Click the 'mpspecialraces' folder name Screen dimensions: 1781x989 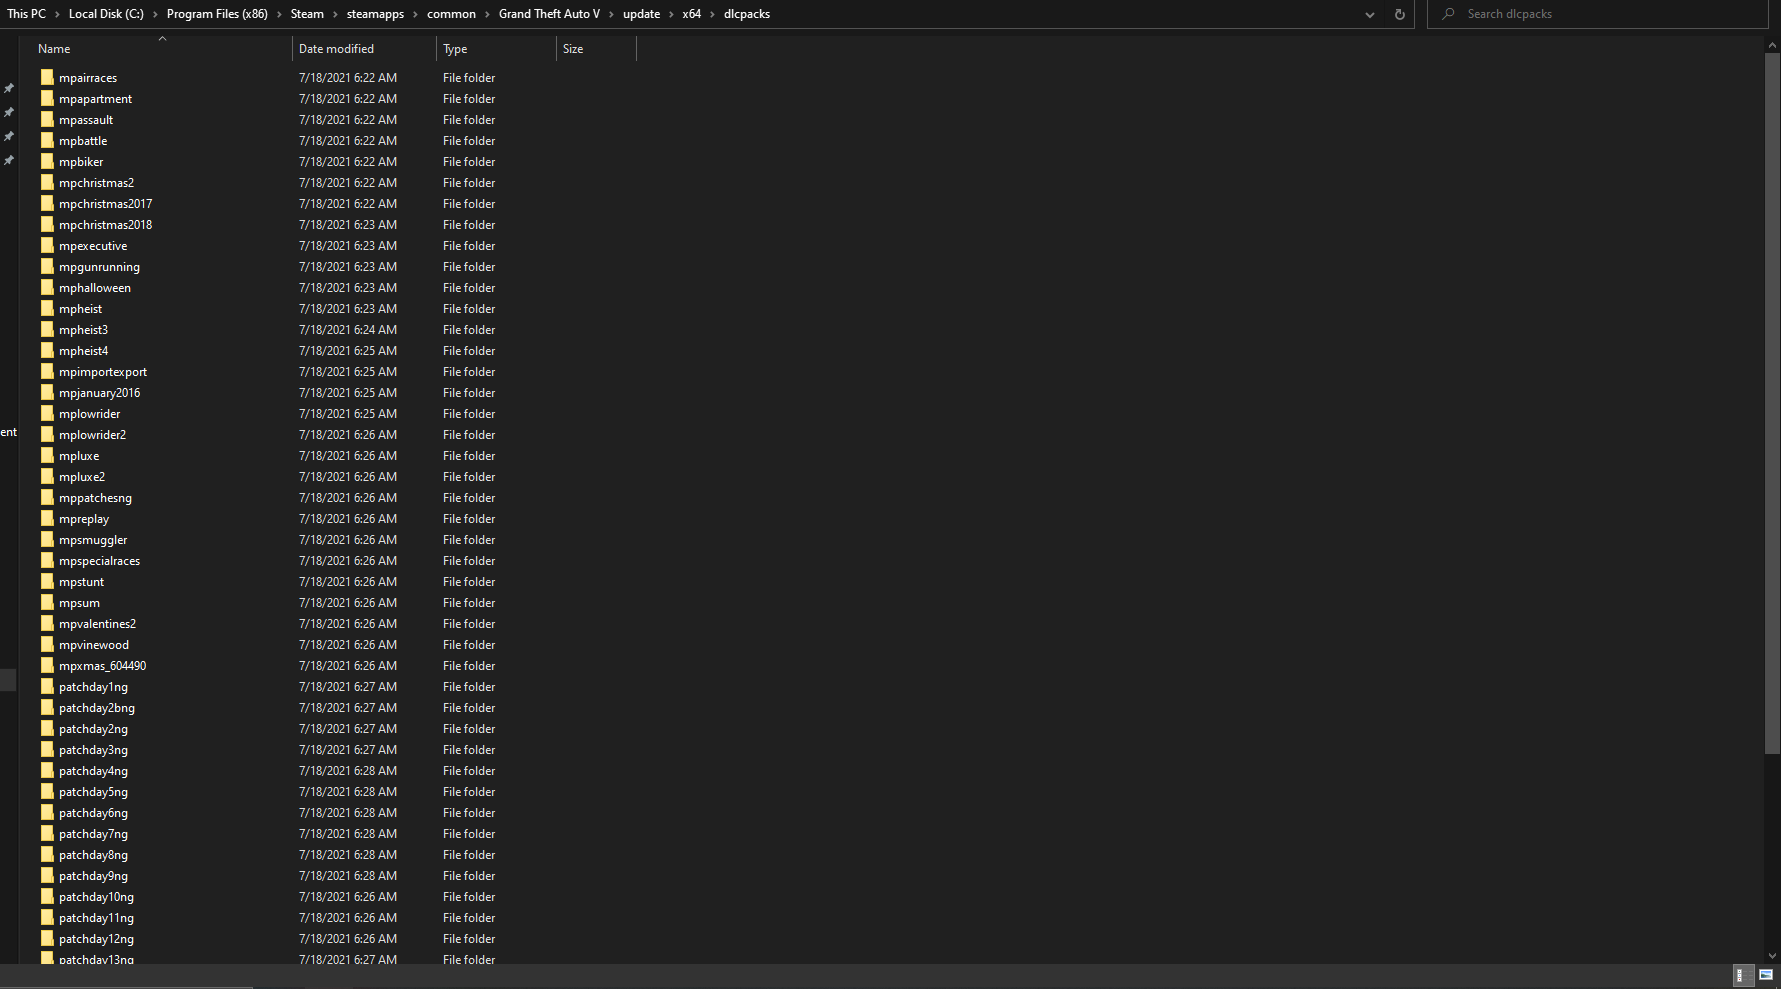coord(99,561)
